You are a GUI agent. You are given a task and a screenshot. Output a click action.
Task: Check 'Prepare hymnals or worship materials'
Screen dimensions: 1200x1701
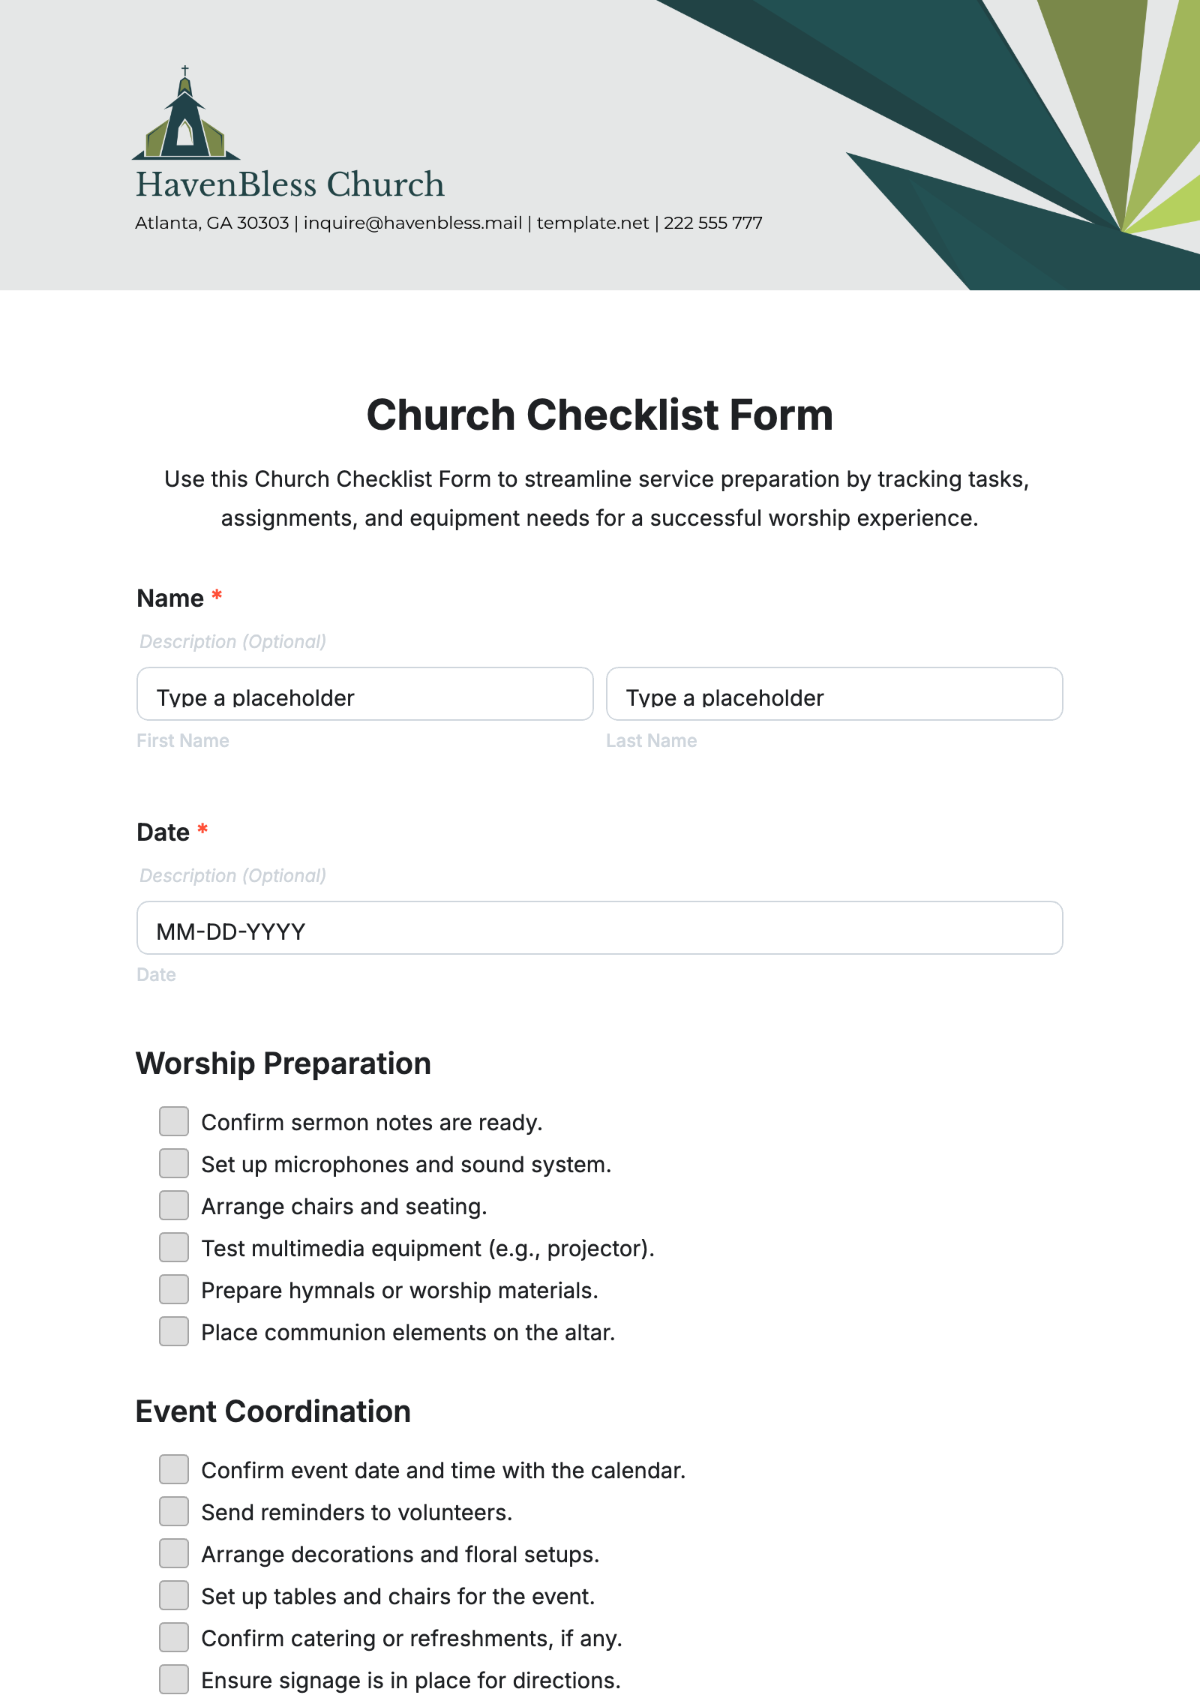[x=174, y=1290]
